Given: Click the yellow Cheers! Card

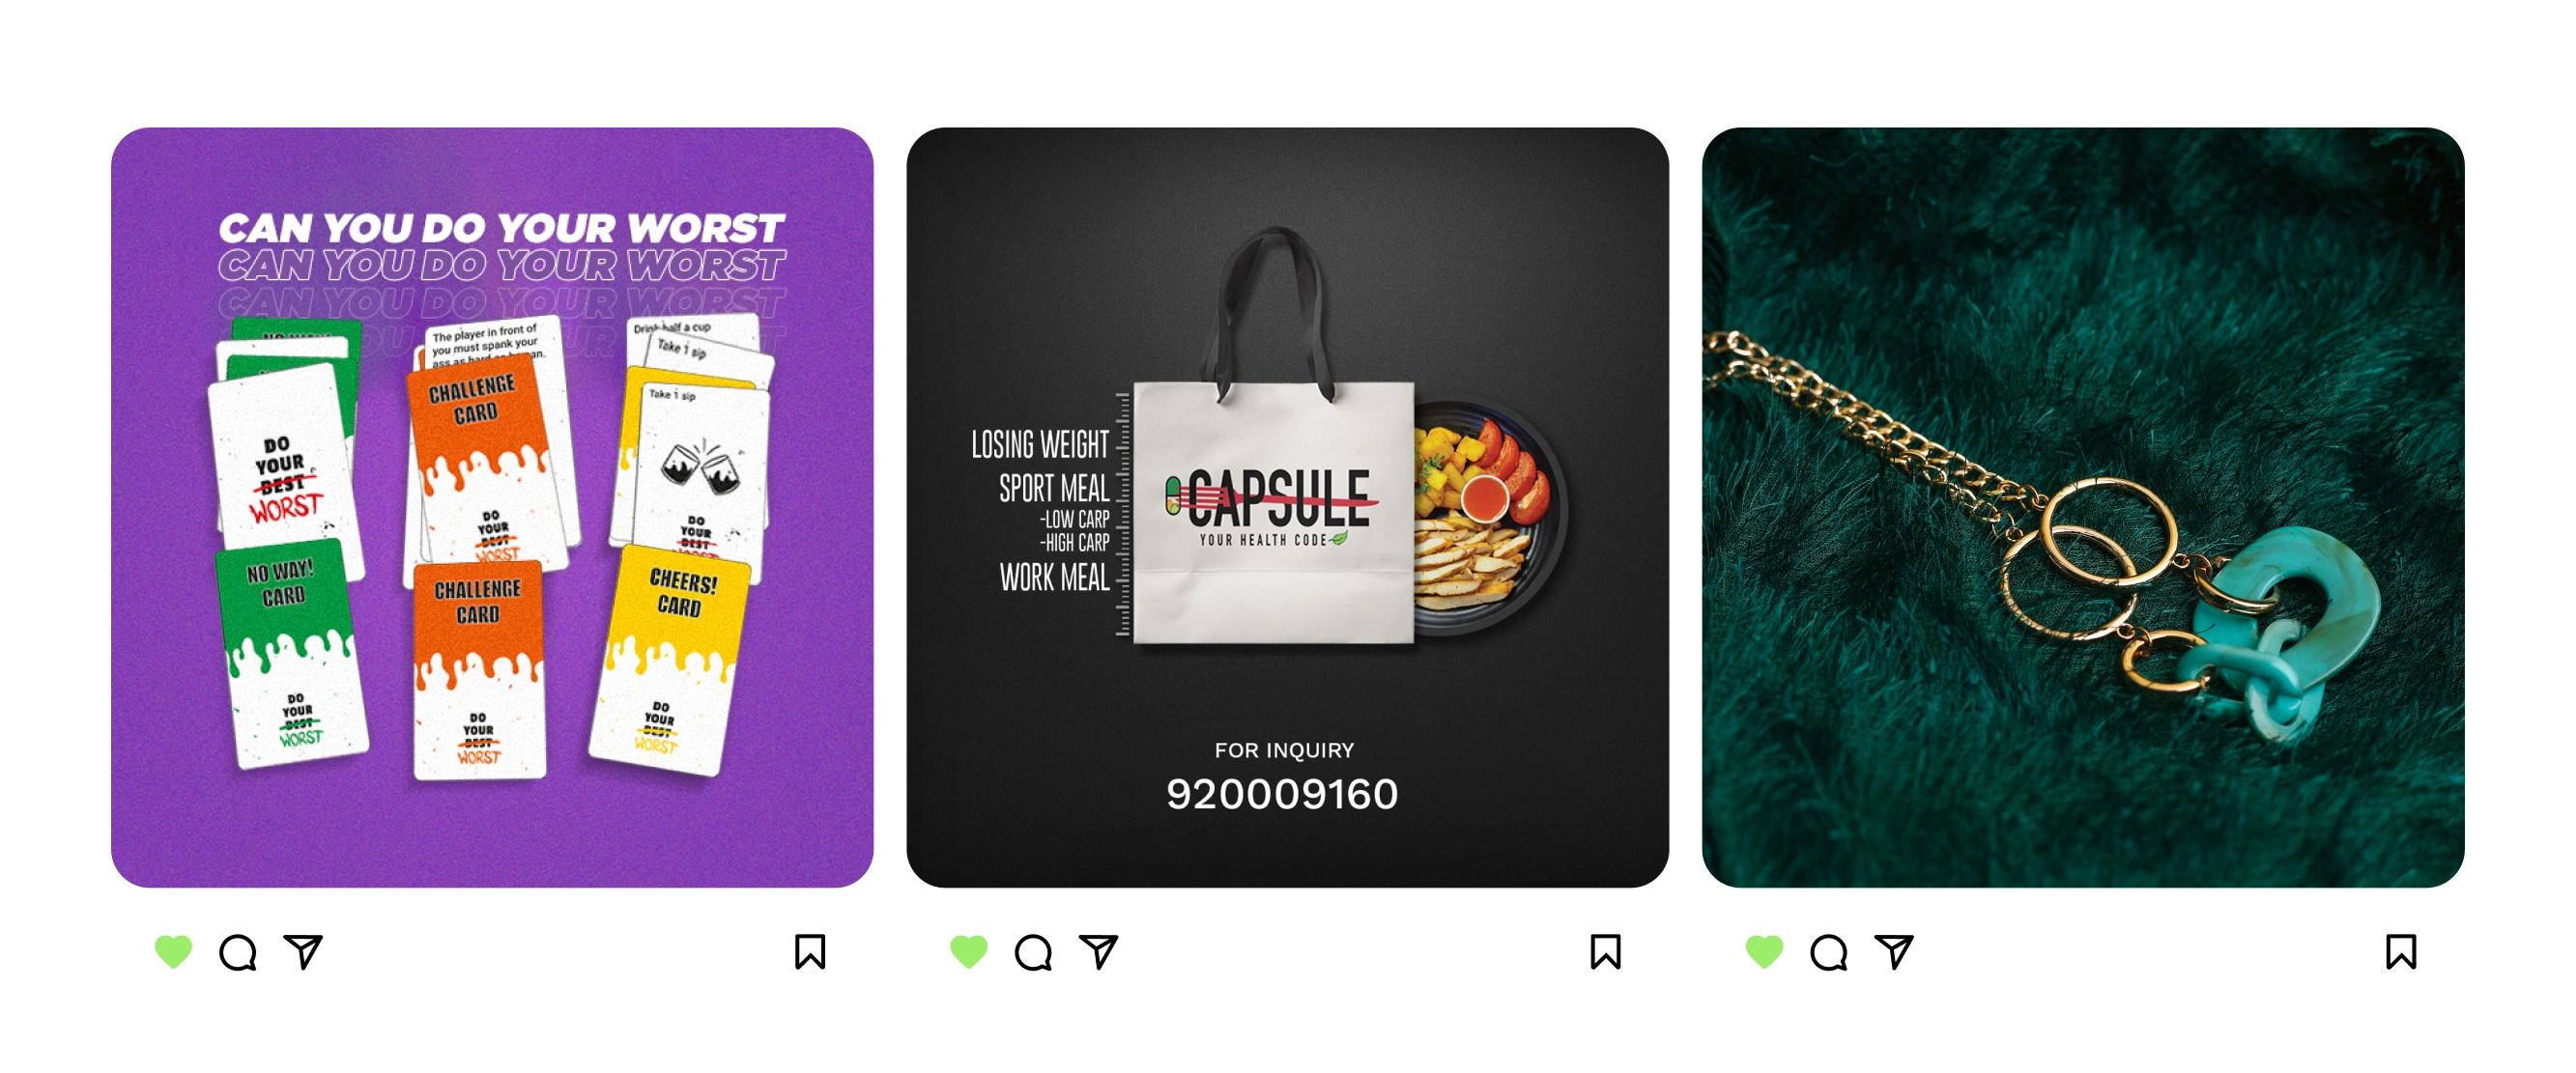Looking at the screenshot, I should pos(669,660).
